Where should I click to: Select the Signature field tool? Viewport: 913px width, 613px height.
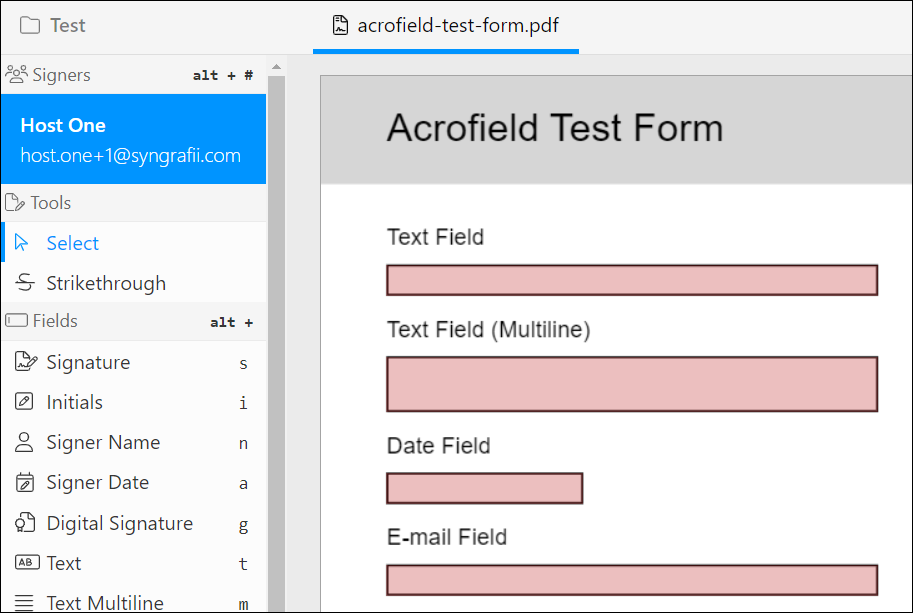coord(87,362)
